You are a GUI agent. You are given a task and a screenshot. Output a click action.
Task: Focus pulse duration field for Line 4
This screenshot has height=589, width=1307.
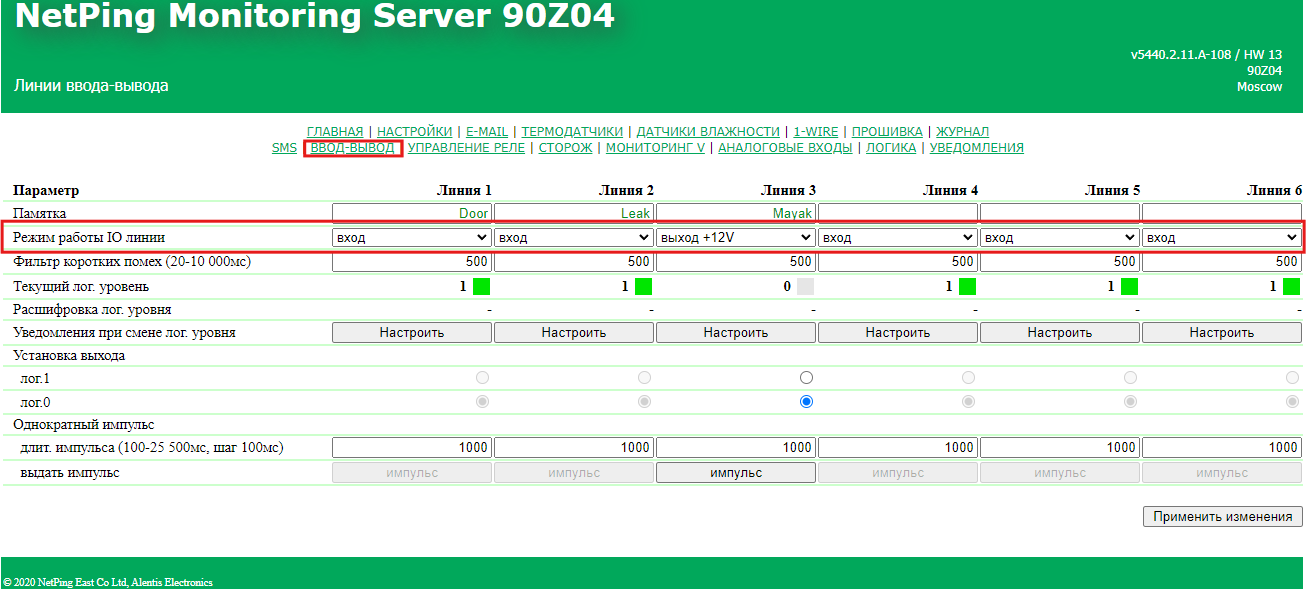898,448
